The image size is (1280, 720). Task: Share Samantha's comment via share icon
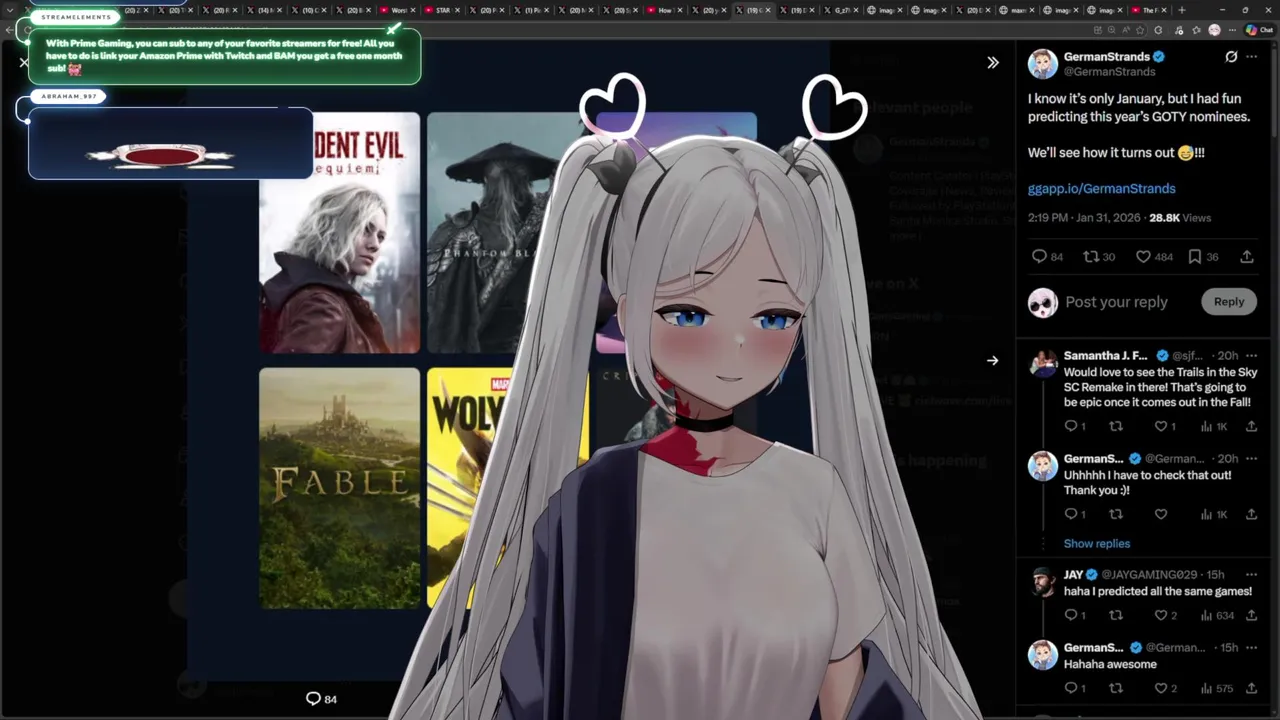point(1251,426)
